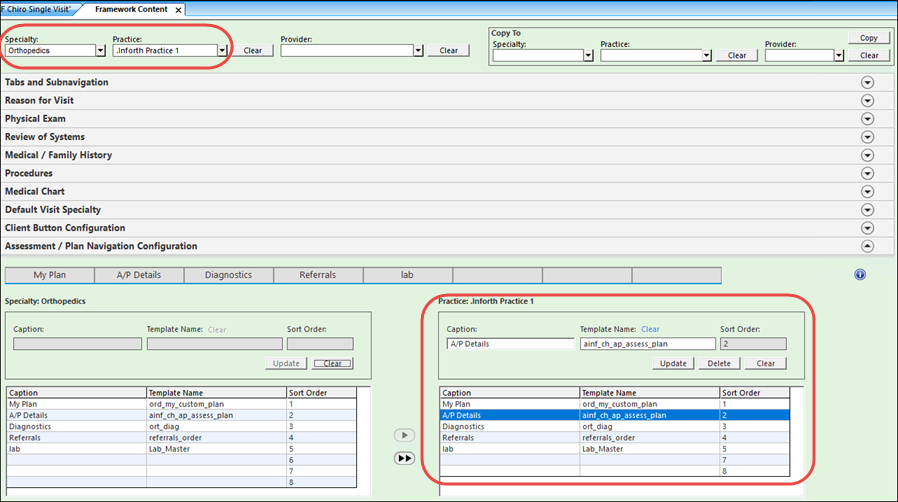Click Clear link beside Practice Template Name
898x502 pixels.
click(x=650, y=330)
